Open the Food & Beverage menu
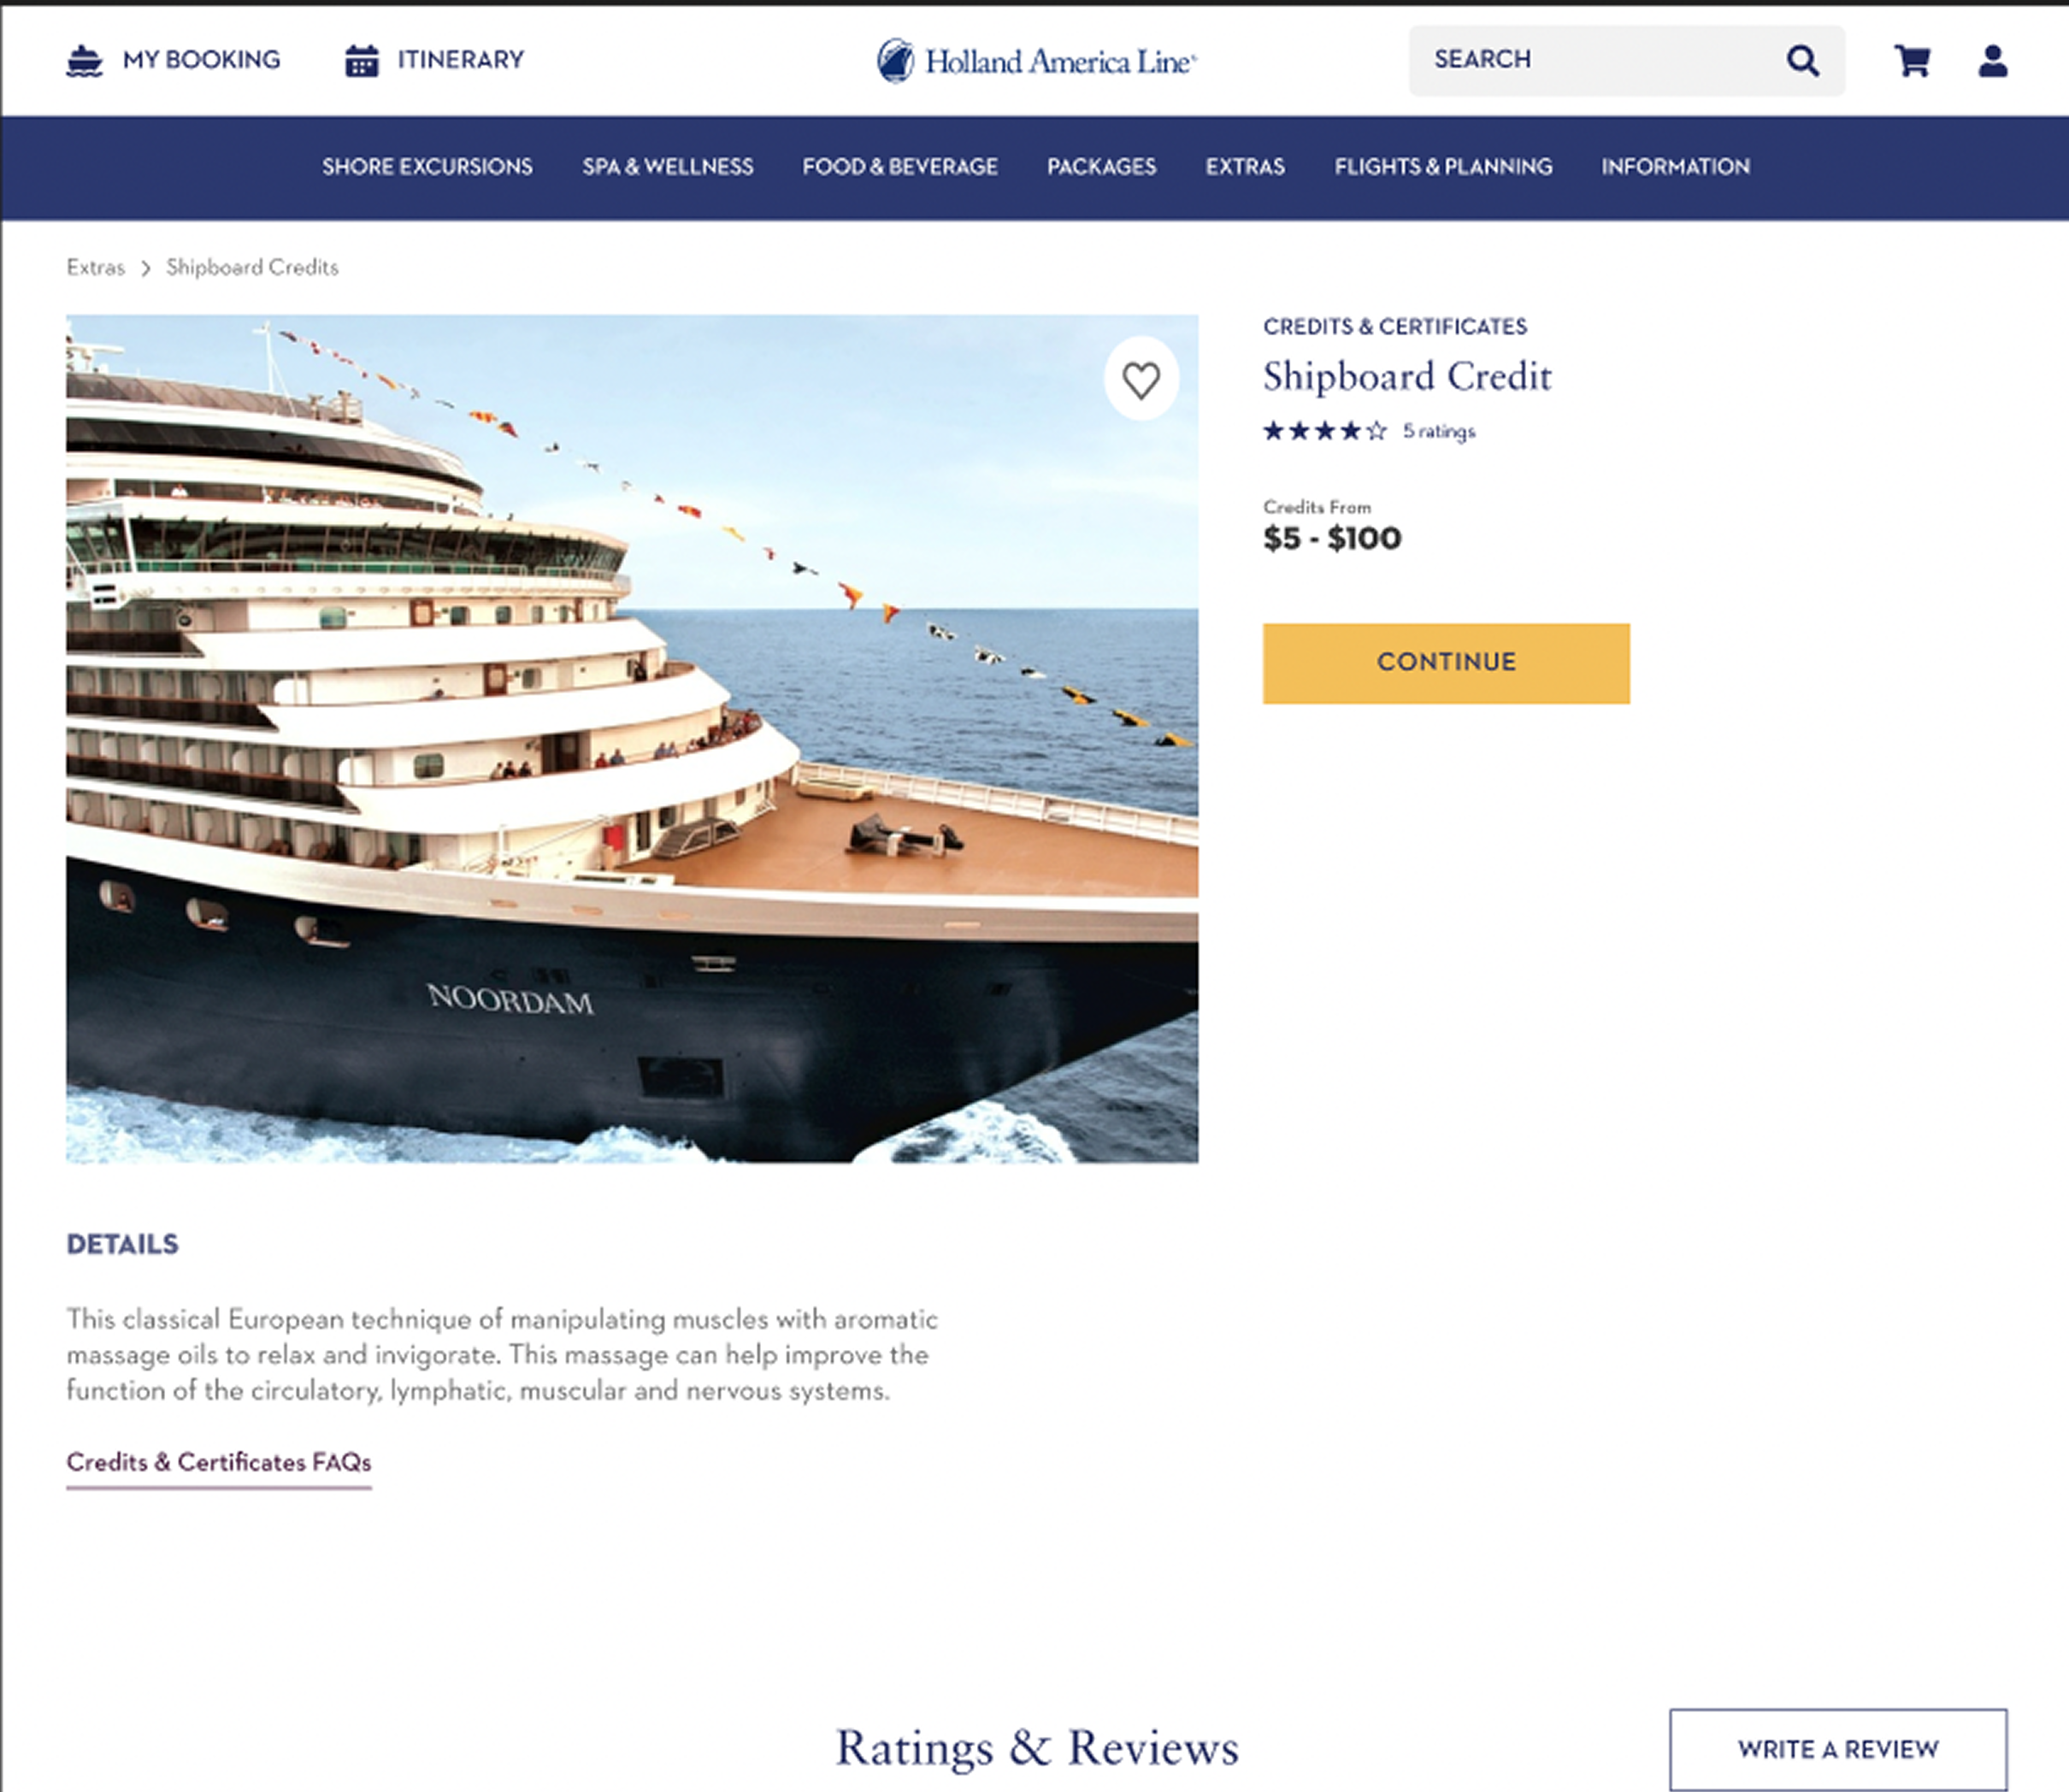2069x1792 pixels. [900, 167]
